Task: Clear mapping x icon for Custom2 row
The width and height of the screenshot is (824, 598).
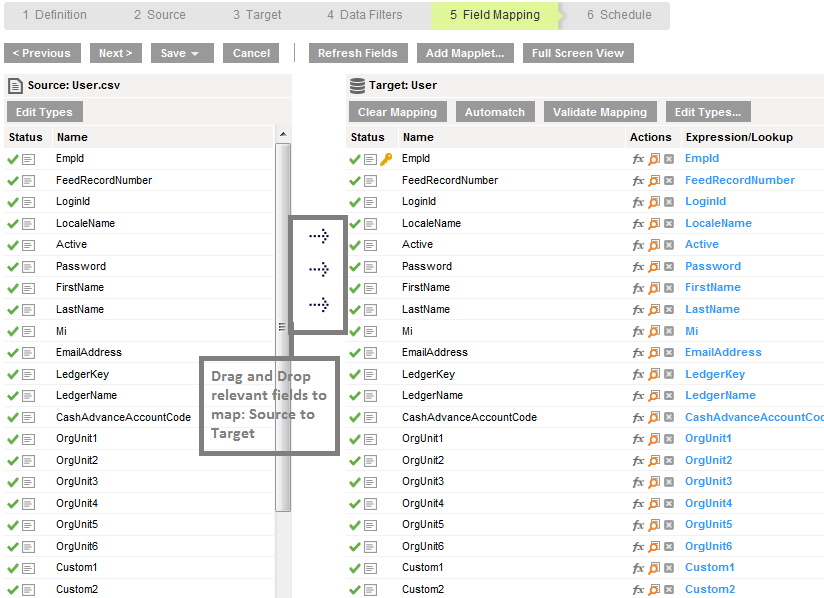Action: click(669, 590)
